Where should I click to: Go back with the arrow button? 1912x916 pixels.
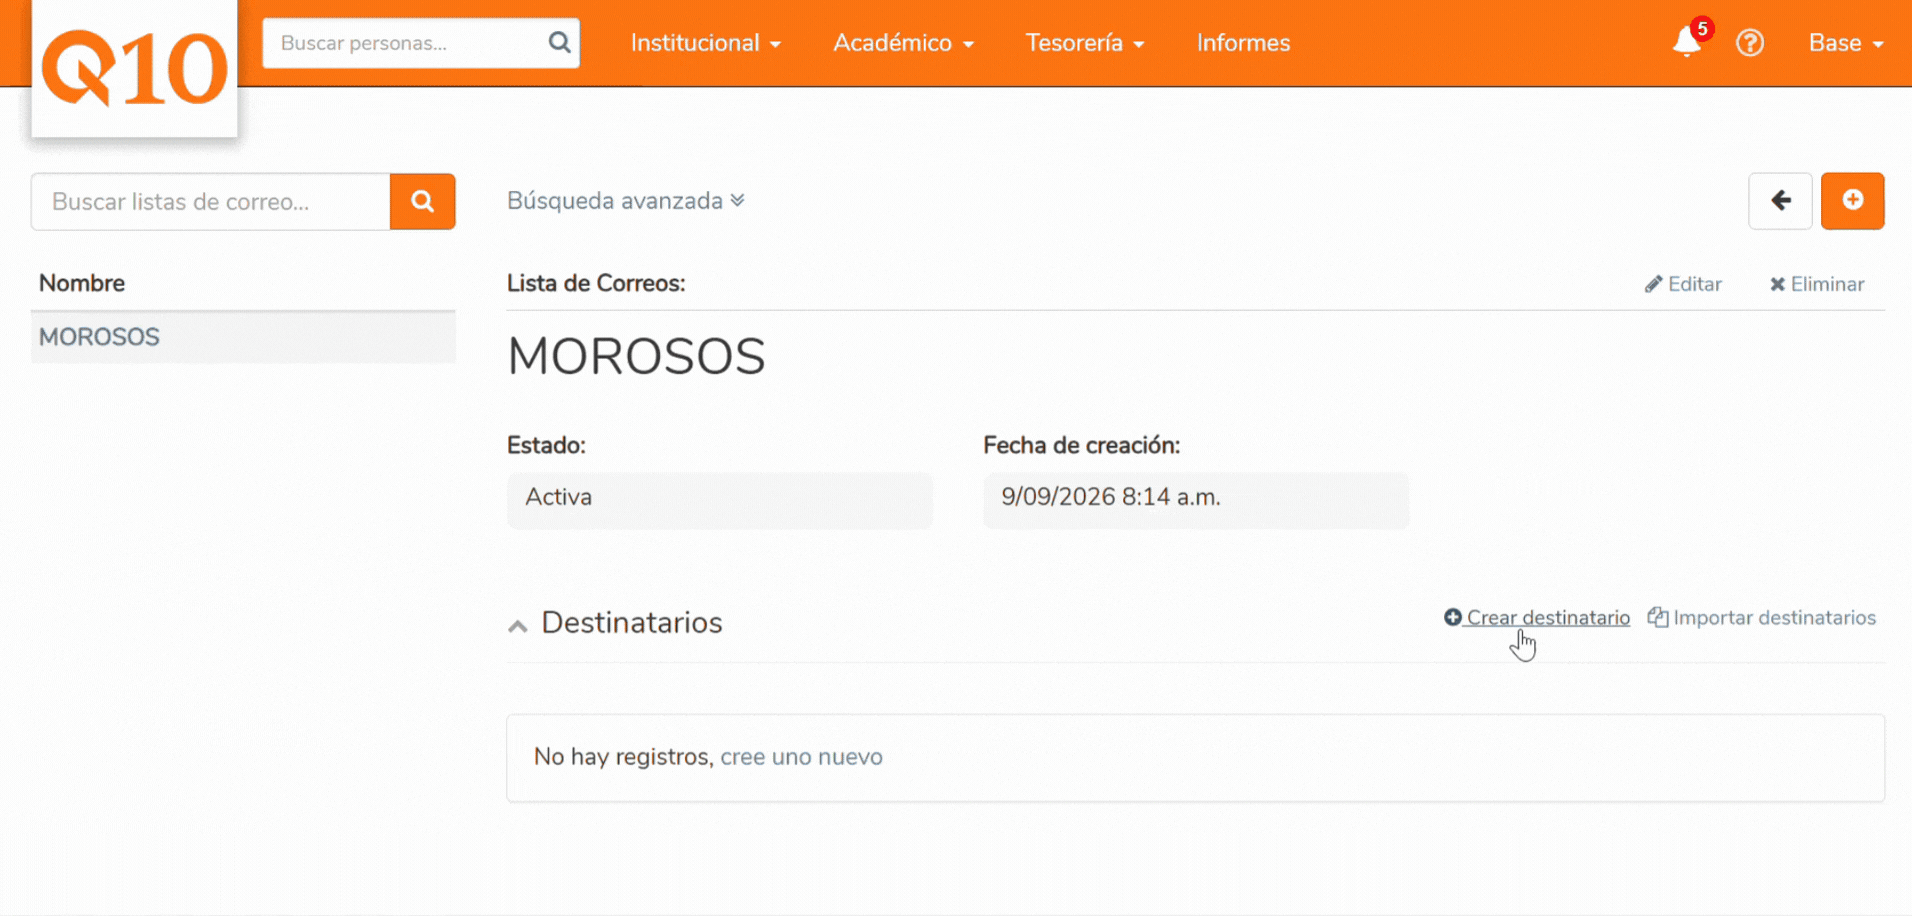(1780, 201)
